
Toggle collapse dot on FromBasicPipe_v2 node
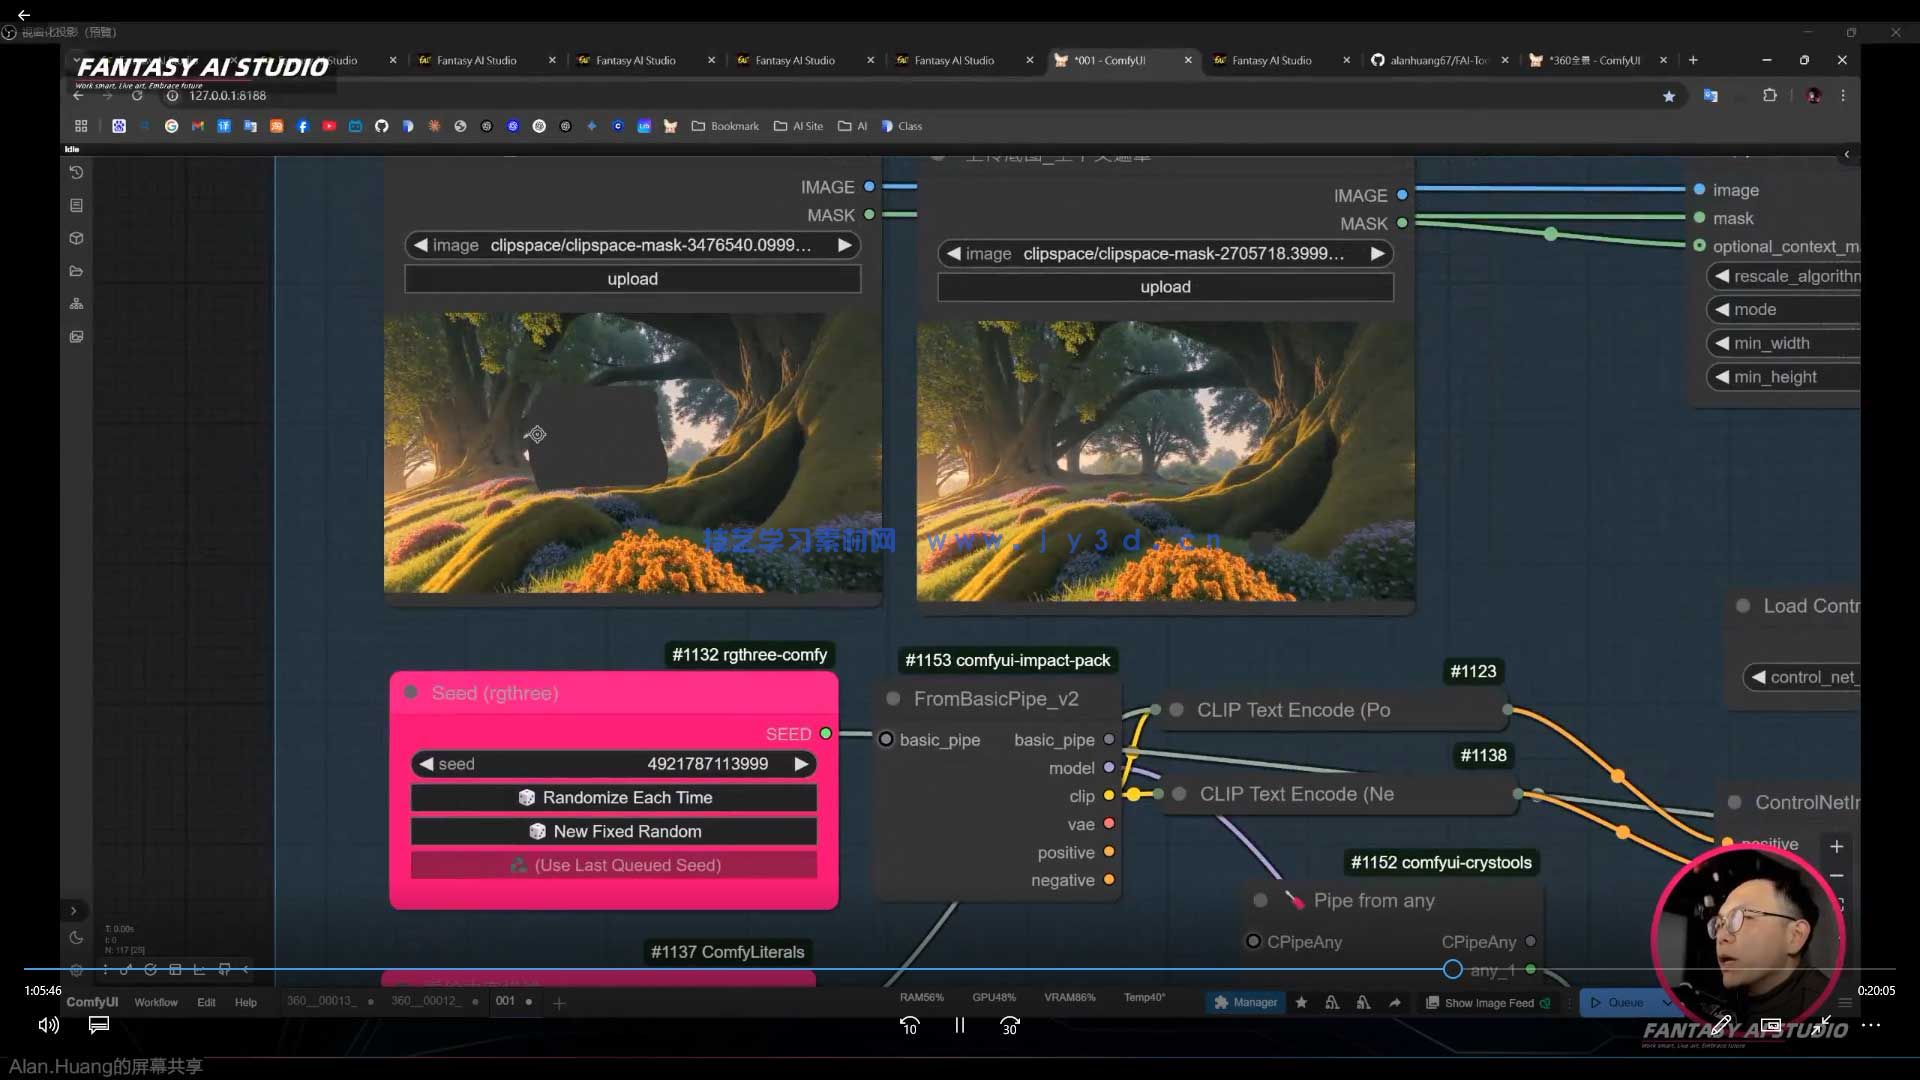click(893, 699)
